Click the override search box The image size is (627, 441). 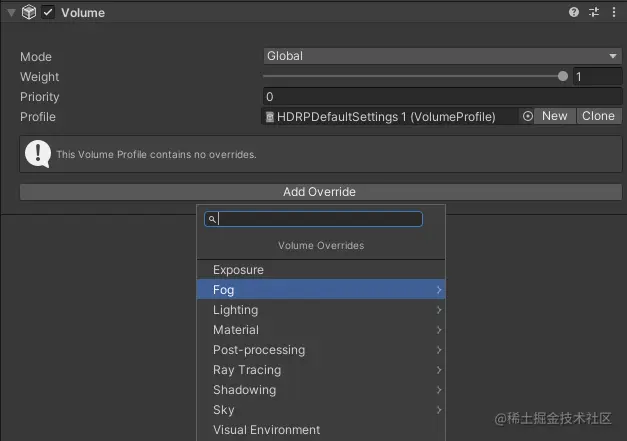click(314, 219)
